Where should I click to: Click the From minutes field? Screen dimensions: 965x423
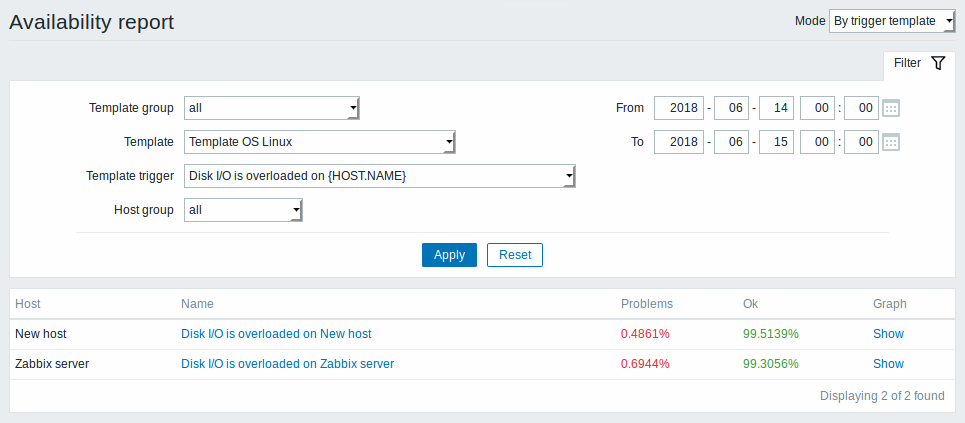click(861, 108)
